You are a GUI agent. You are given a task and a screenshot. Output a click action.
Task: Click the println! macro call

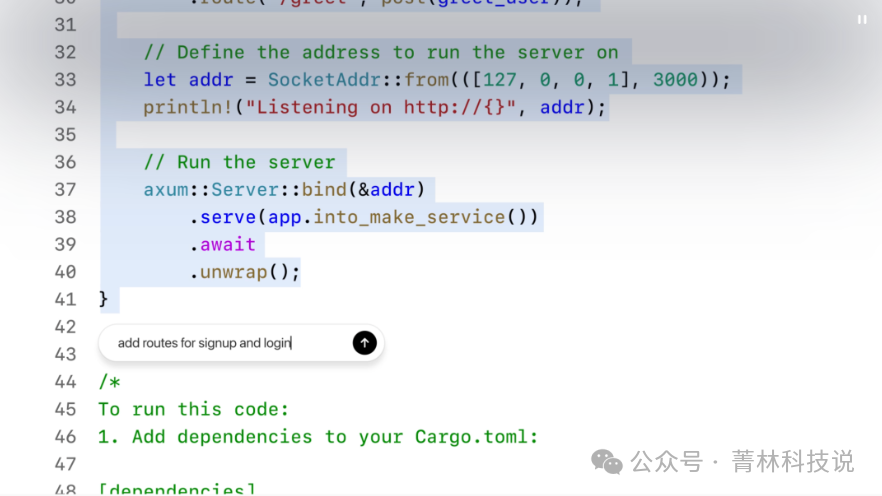[188, 107]
